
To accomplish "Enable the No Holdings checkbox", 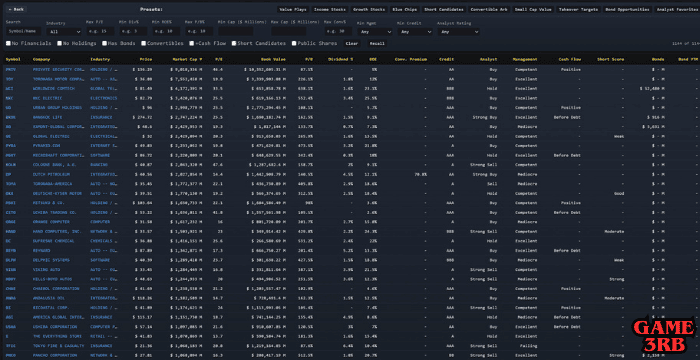I will coord(59,43).
